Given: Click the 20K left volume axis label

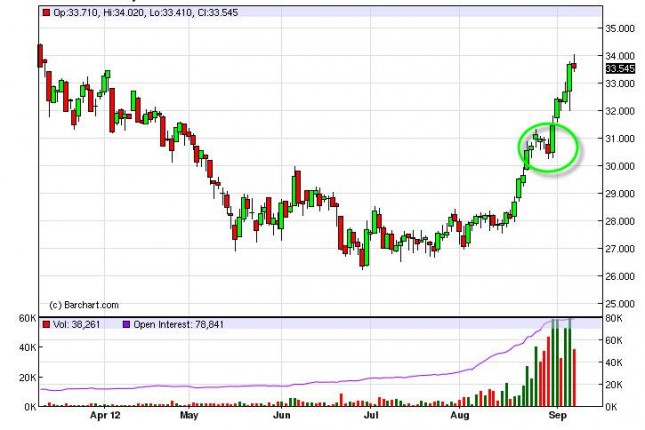Looking at the screenshot, I should point(28,378).
